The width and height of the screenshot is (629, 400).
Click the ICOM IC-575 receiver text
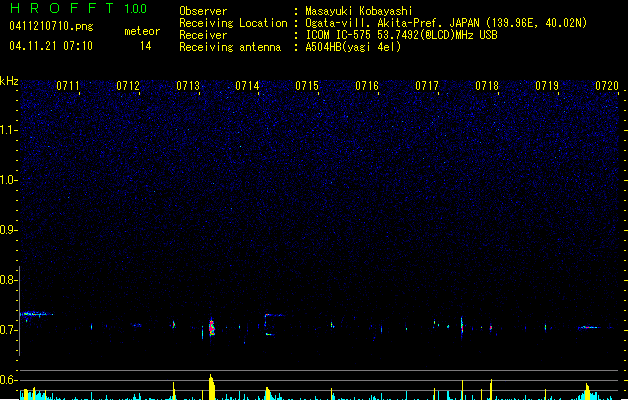tap(401, 35)
